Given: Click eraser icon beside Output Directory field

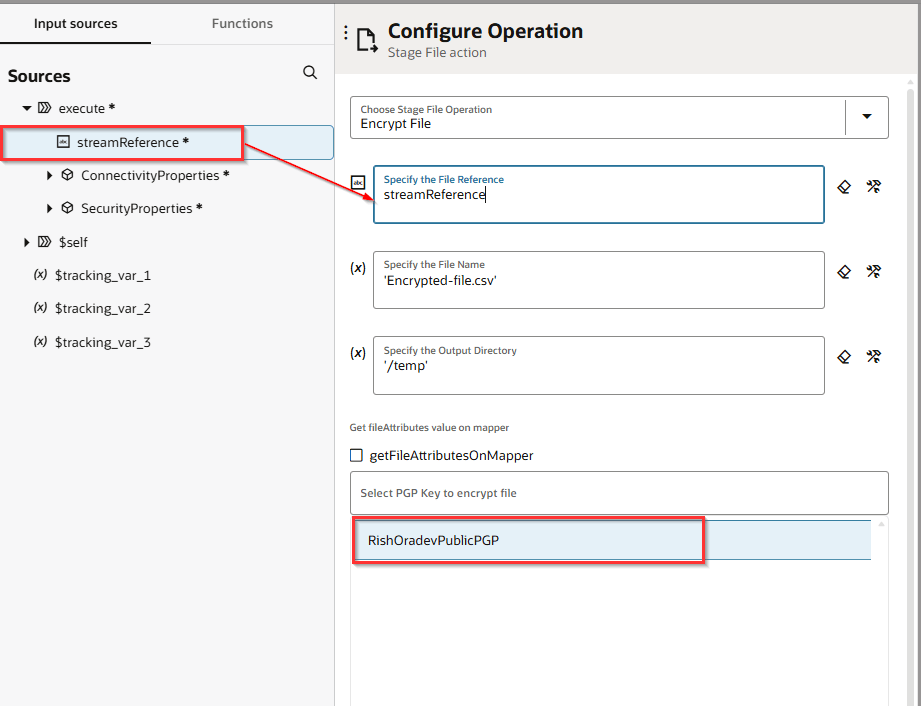Looking at the screenshot, I should [x=844, y=356].
